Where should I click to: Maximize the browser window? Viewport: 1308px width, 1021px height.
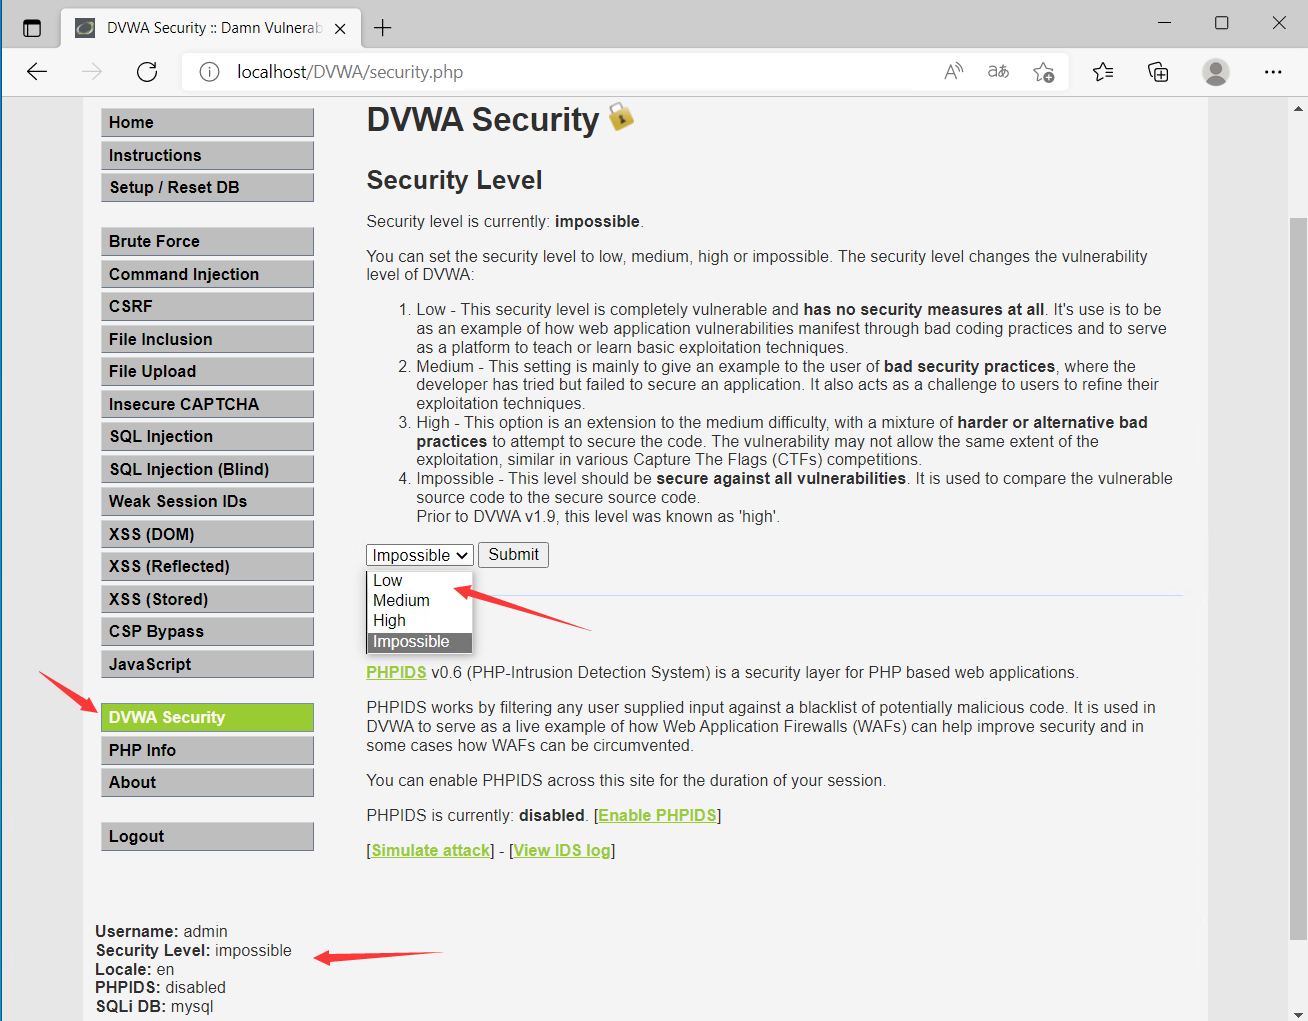click(x=1221, y=22)
